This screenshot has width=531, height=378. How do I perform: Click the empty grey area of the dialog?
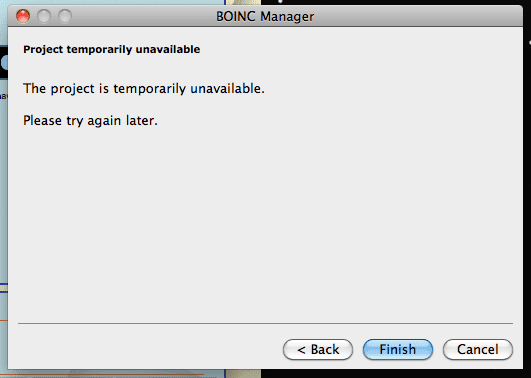pyautogui.click(x=266, y=220)
